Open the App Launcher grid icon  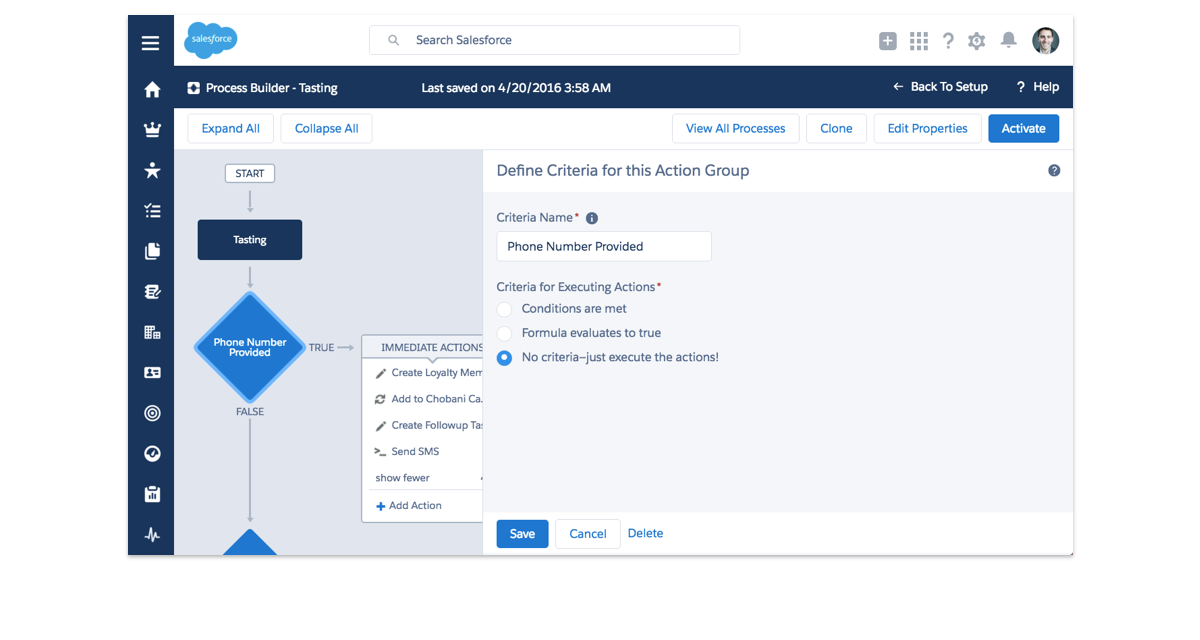pyautogui.click(x=918, y=41)
